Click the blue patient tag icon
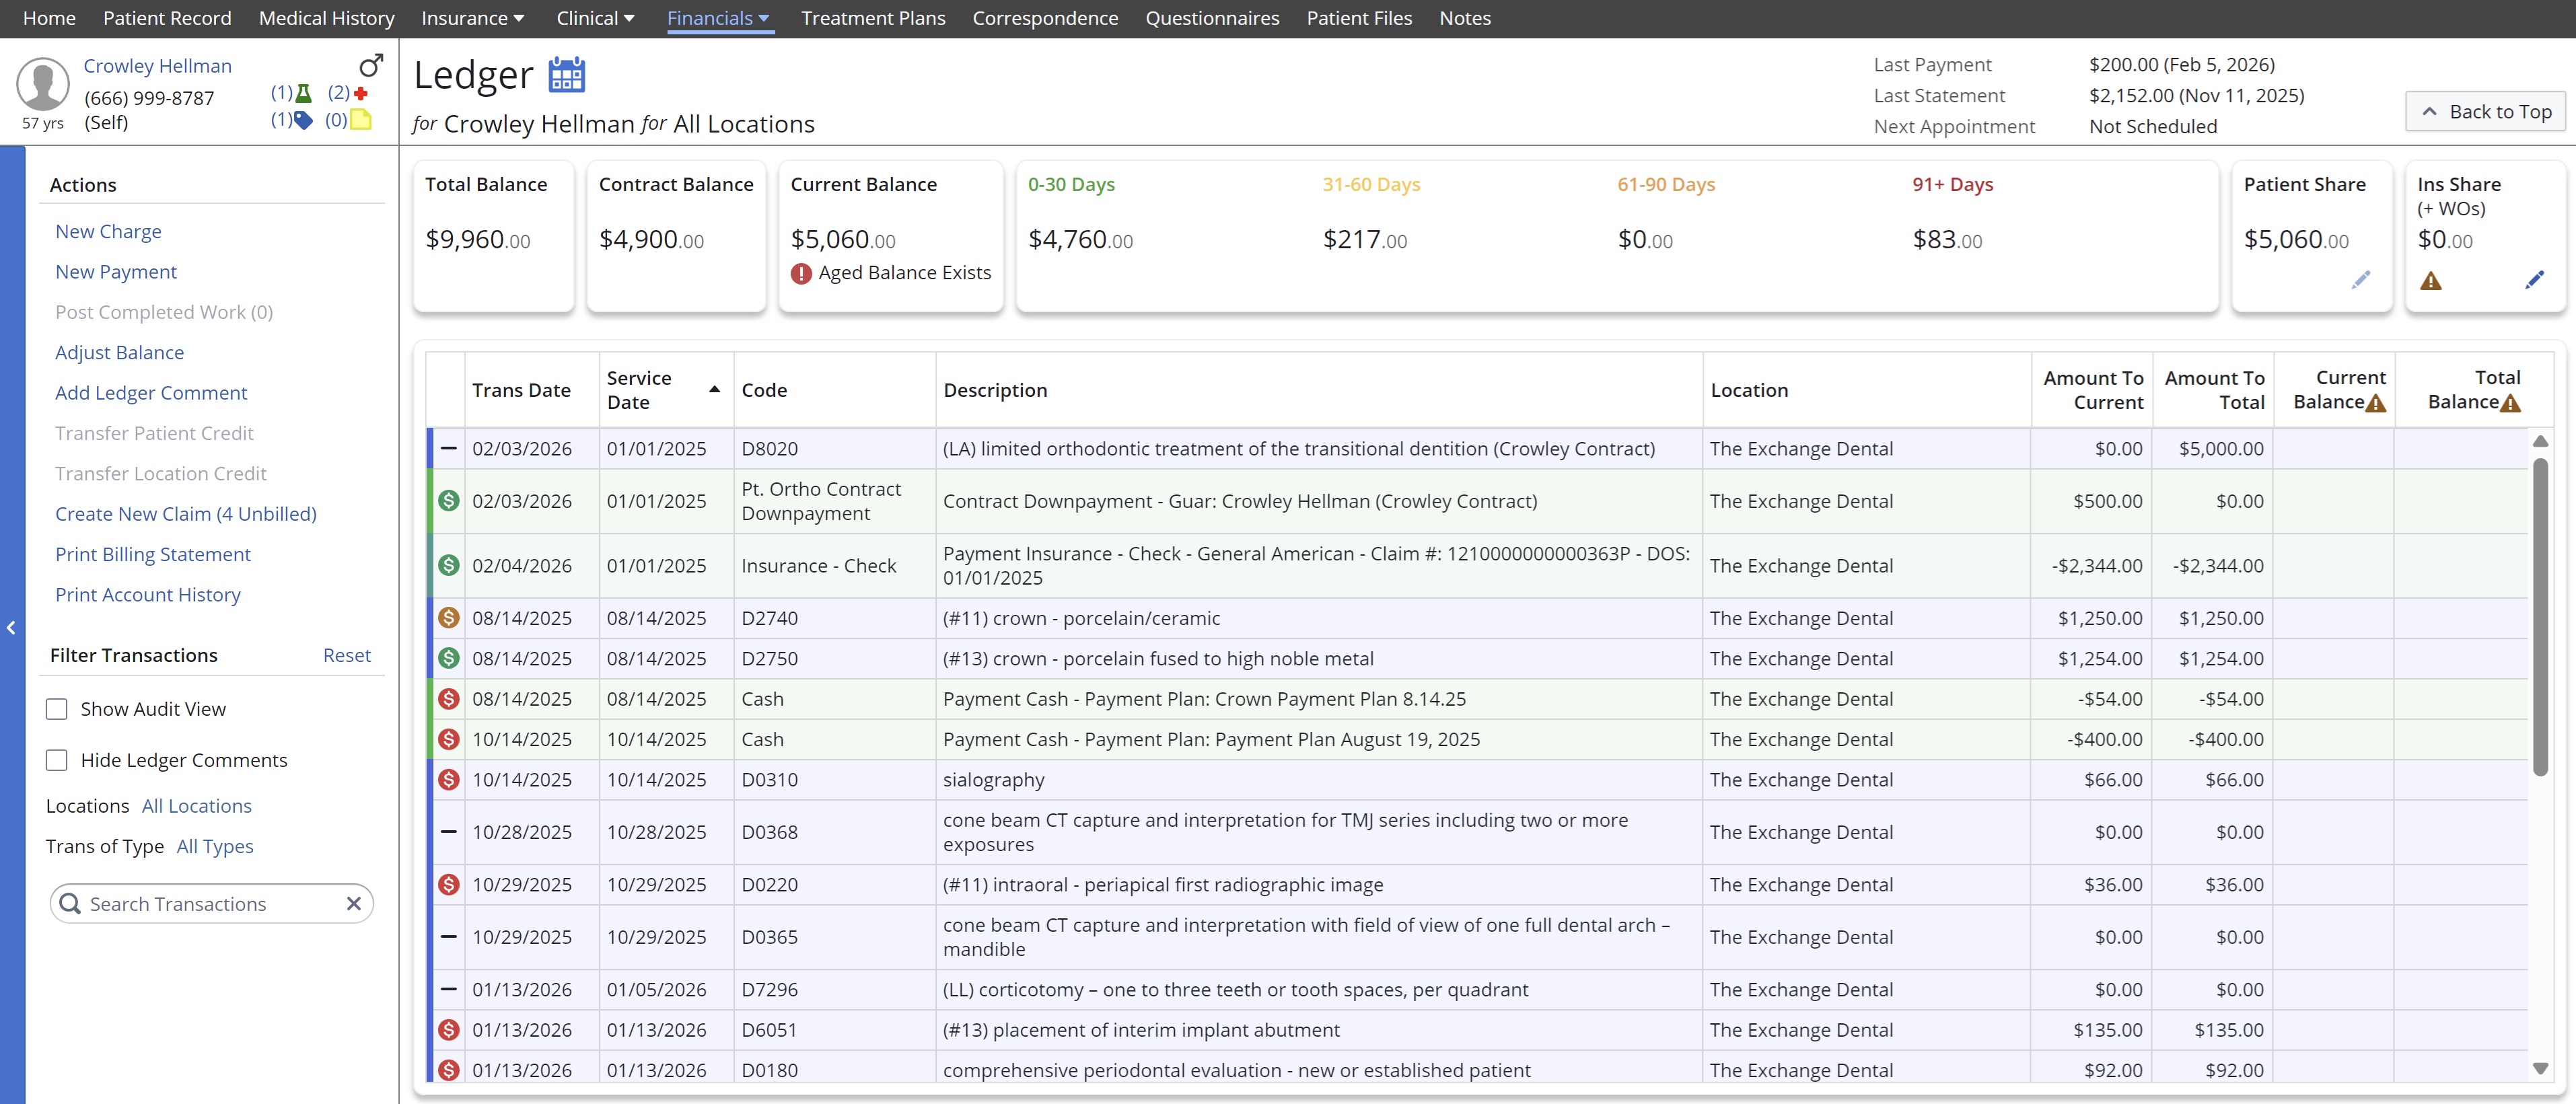This screenshot has height=1104, width=2576. pyautogui.click(x=303, y=120)
